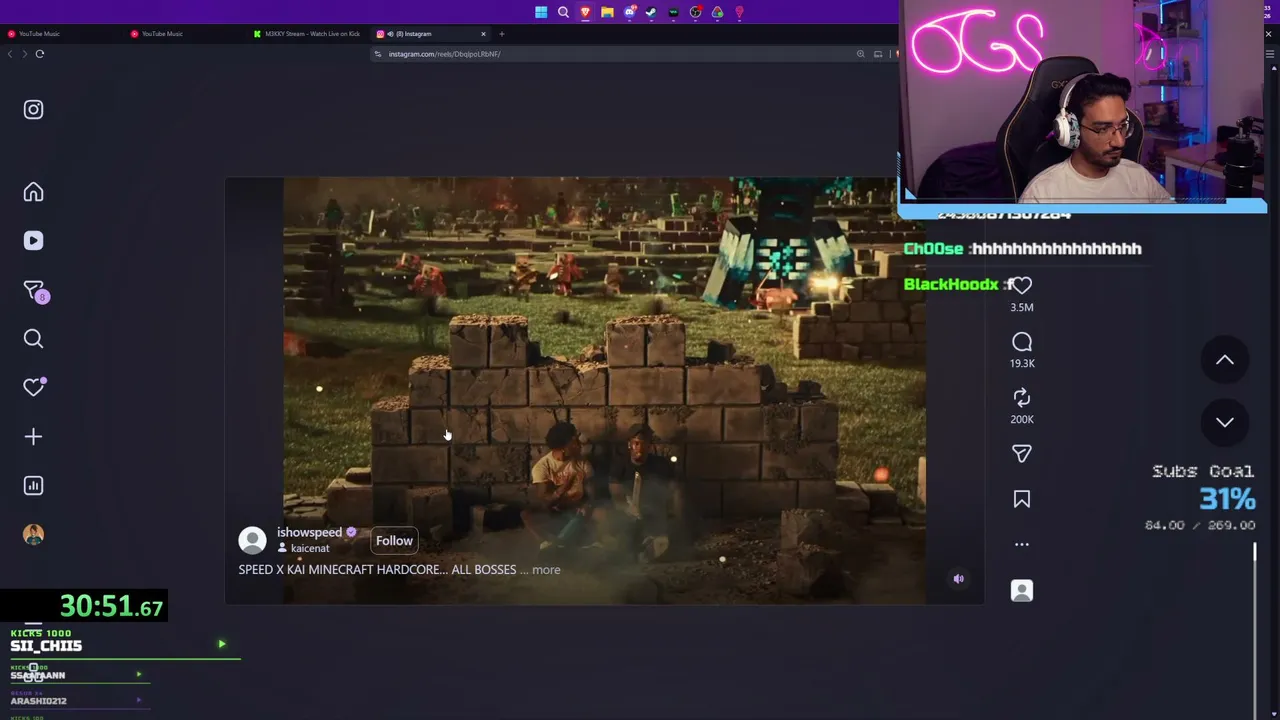1280x720 pixels.
Task: Open Steam from taskbar
Action: point(651,12)
